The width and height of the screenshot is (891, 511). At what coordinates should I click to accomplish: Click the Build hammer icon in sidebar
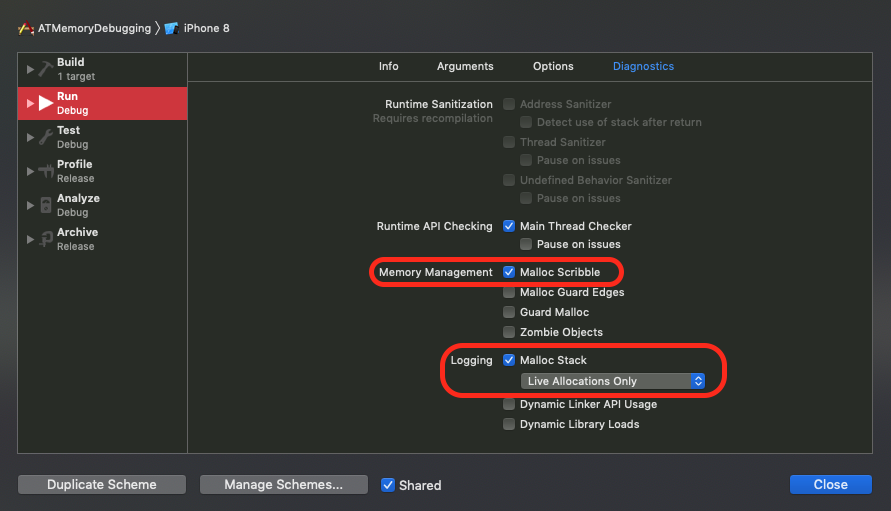coord(46,69)
